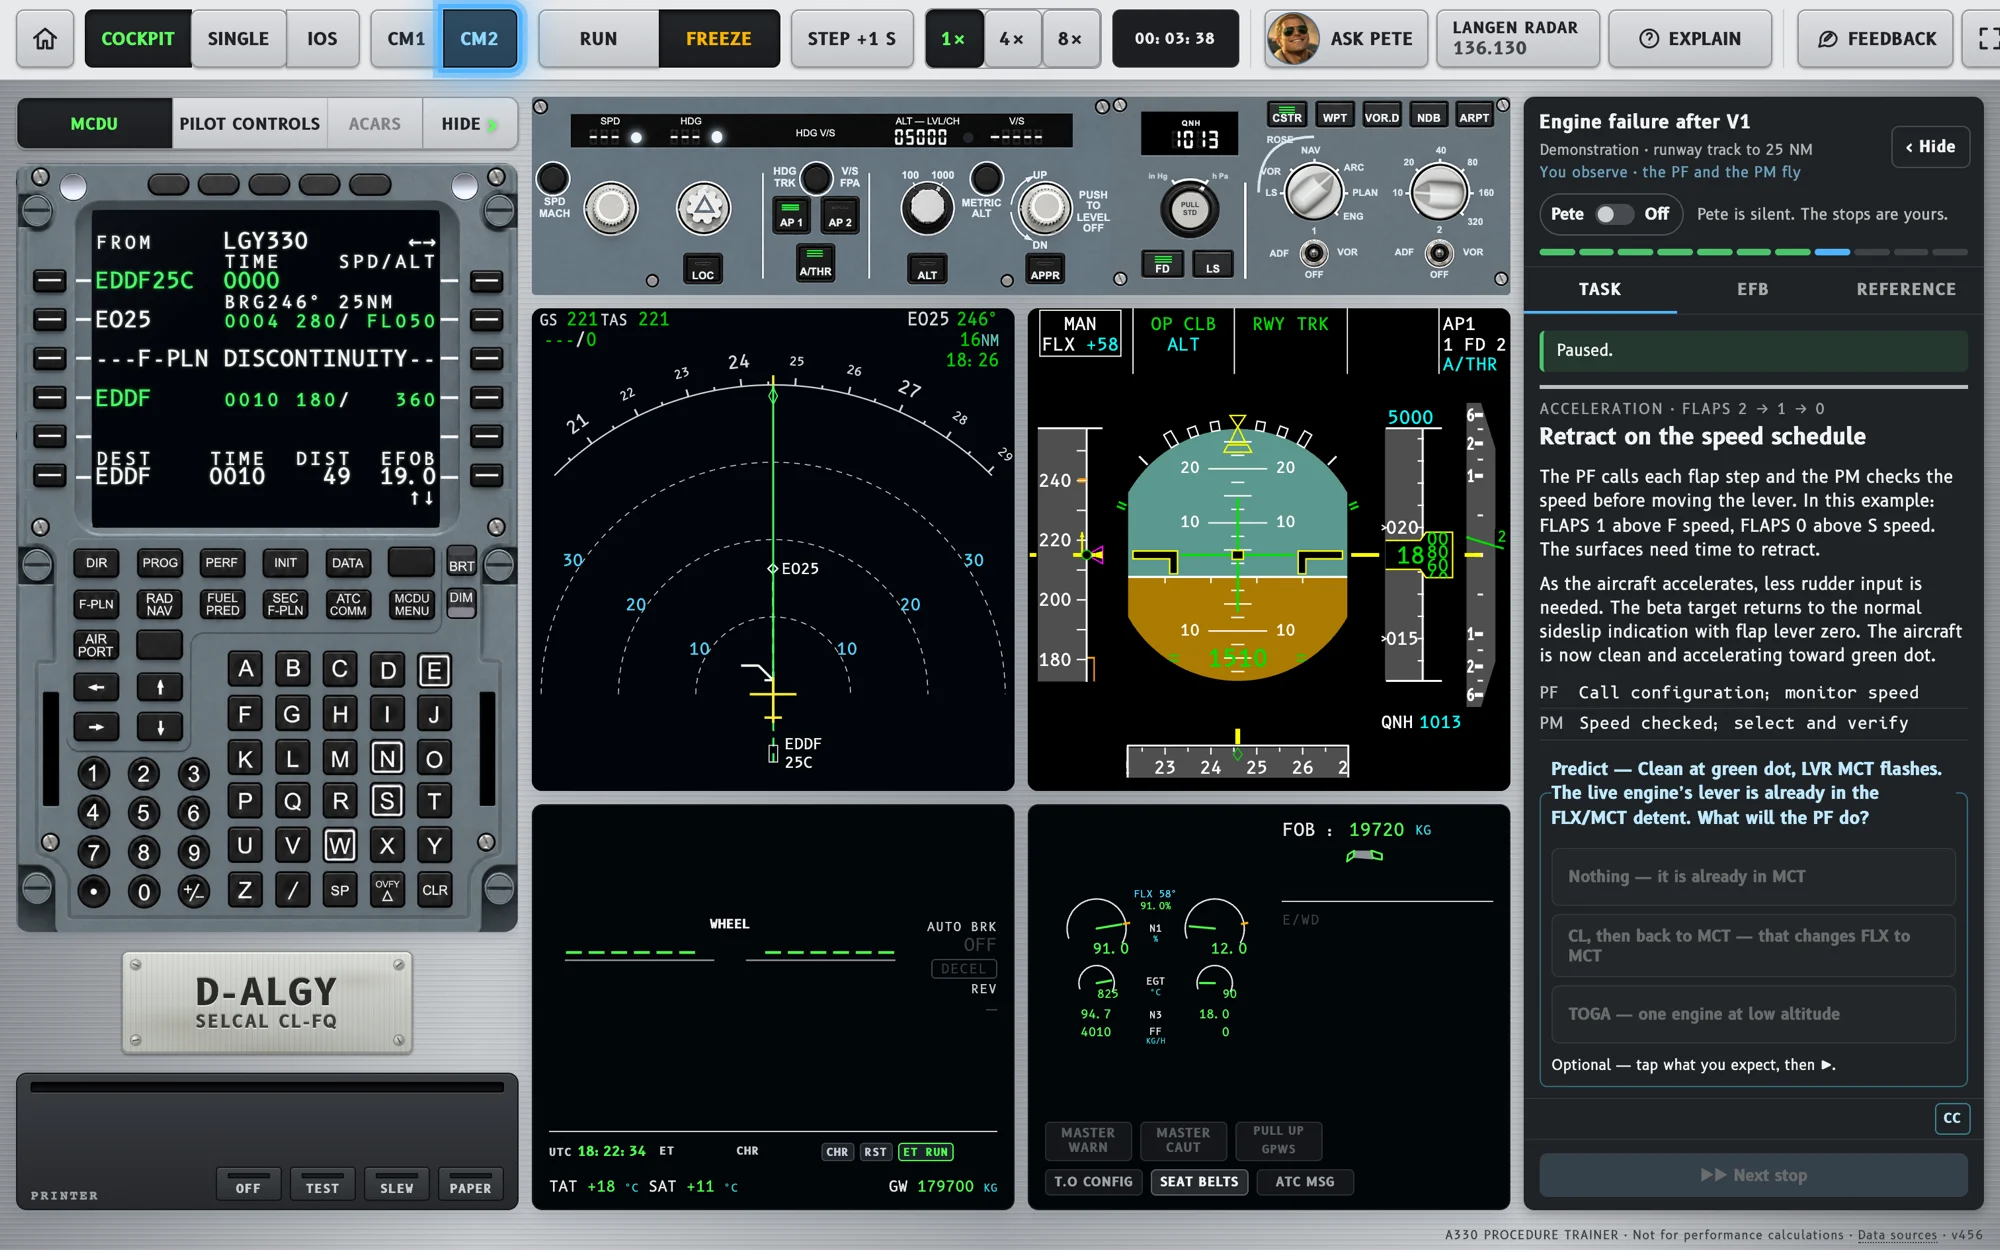
Task: Collapse the scenario panel using Hide
Action: 1930,147
